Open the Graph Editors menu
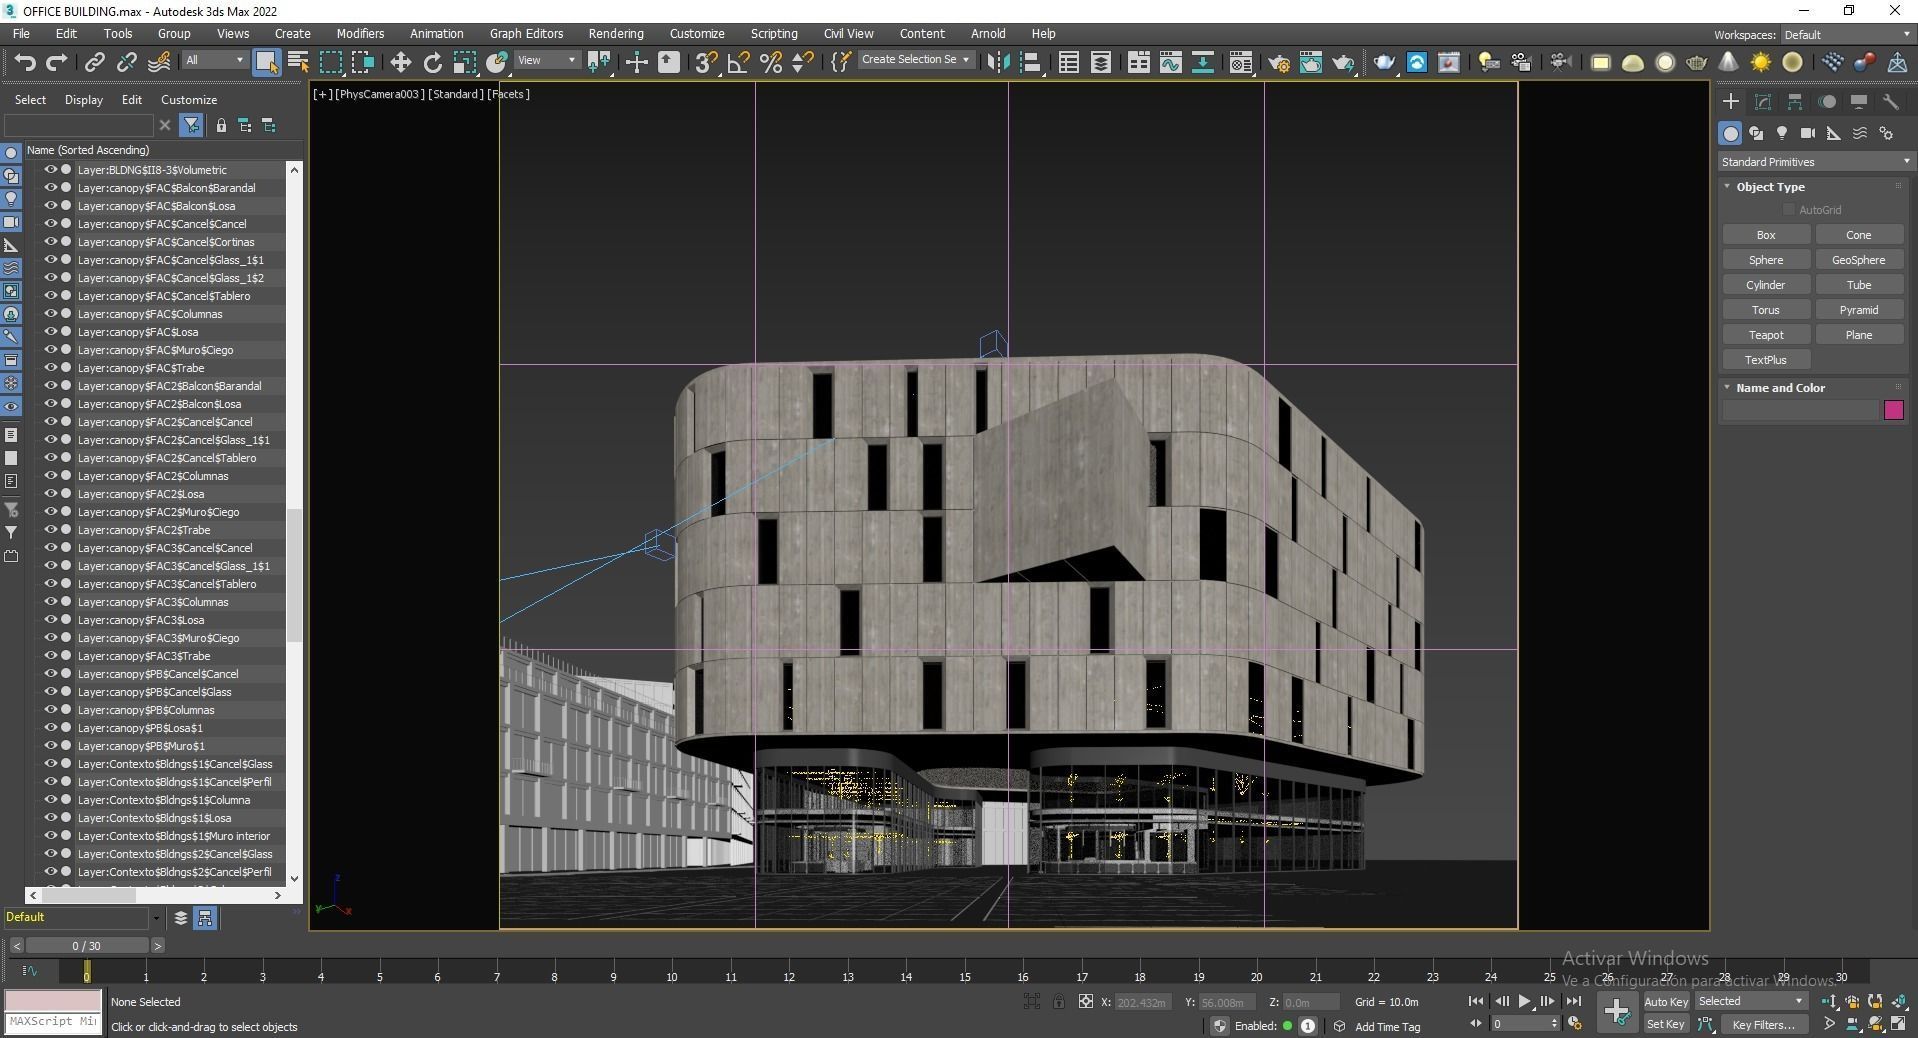The width and height of the screenshot is (1918, 1038). tap(526, 33)
